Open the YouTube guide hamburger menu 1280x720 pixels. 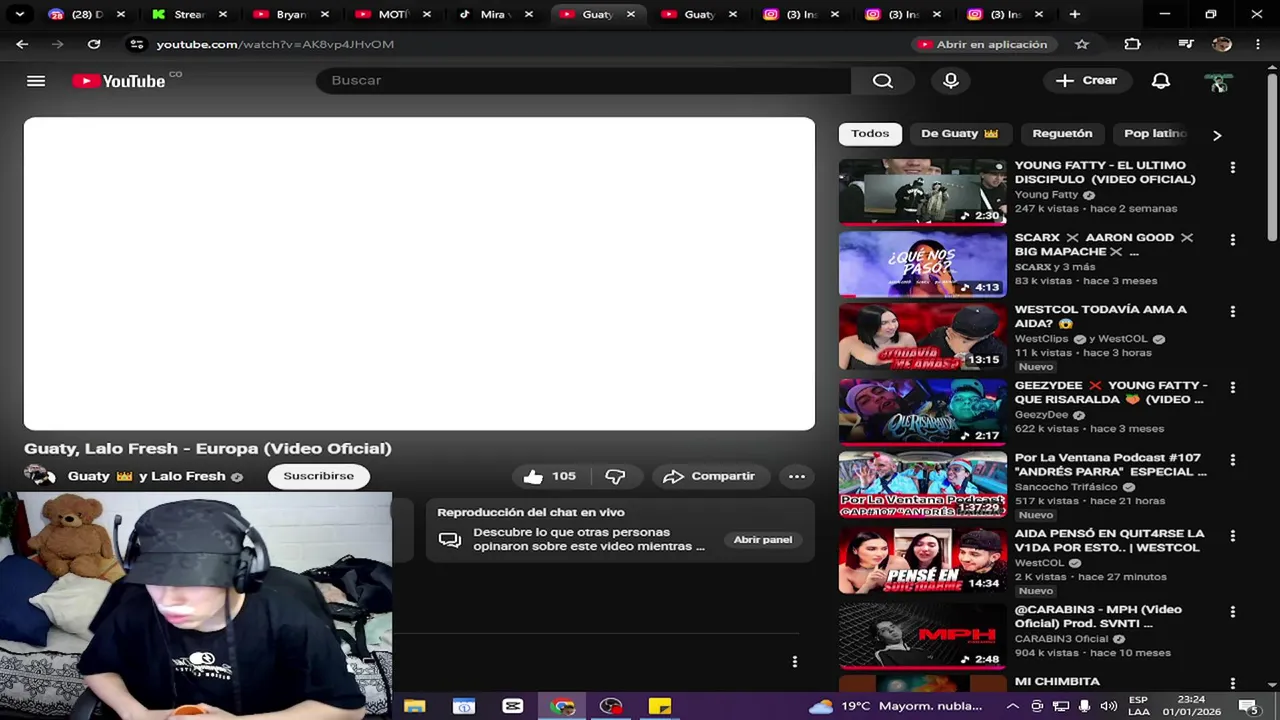pos(36,81)
